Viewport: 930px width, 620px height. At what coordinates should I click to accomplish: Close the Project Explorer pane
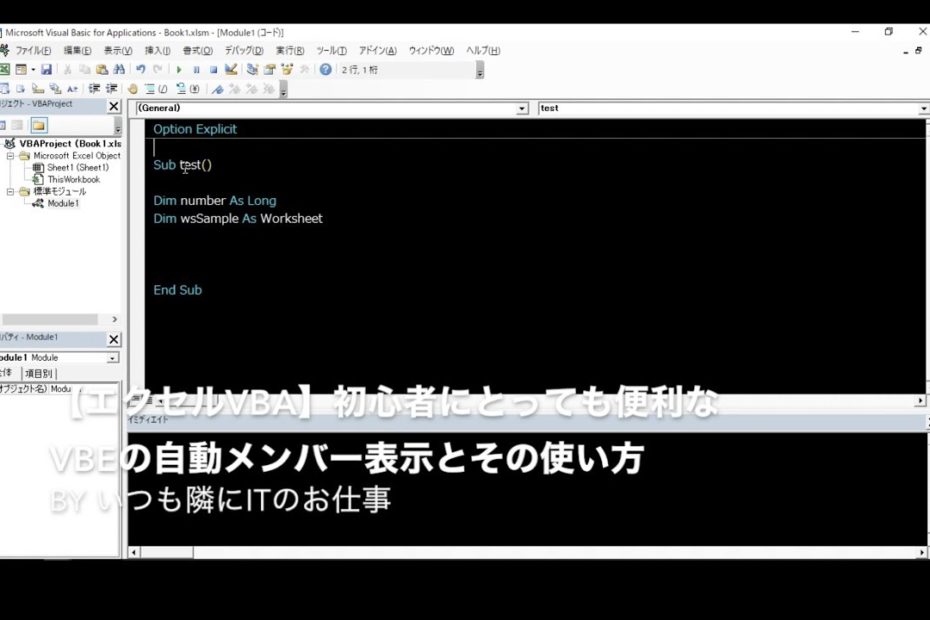point(113,106)
